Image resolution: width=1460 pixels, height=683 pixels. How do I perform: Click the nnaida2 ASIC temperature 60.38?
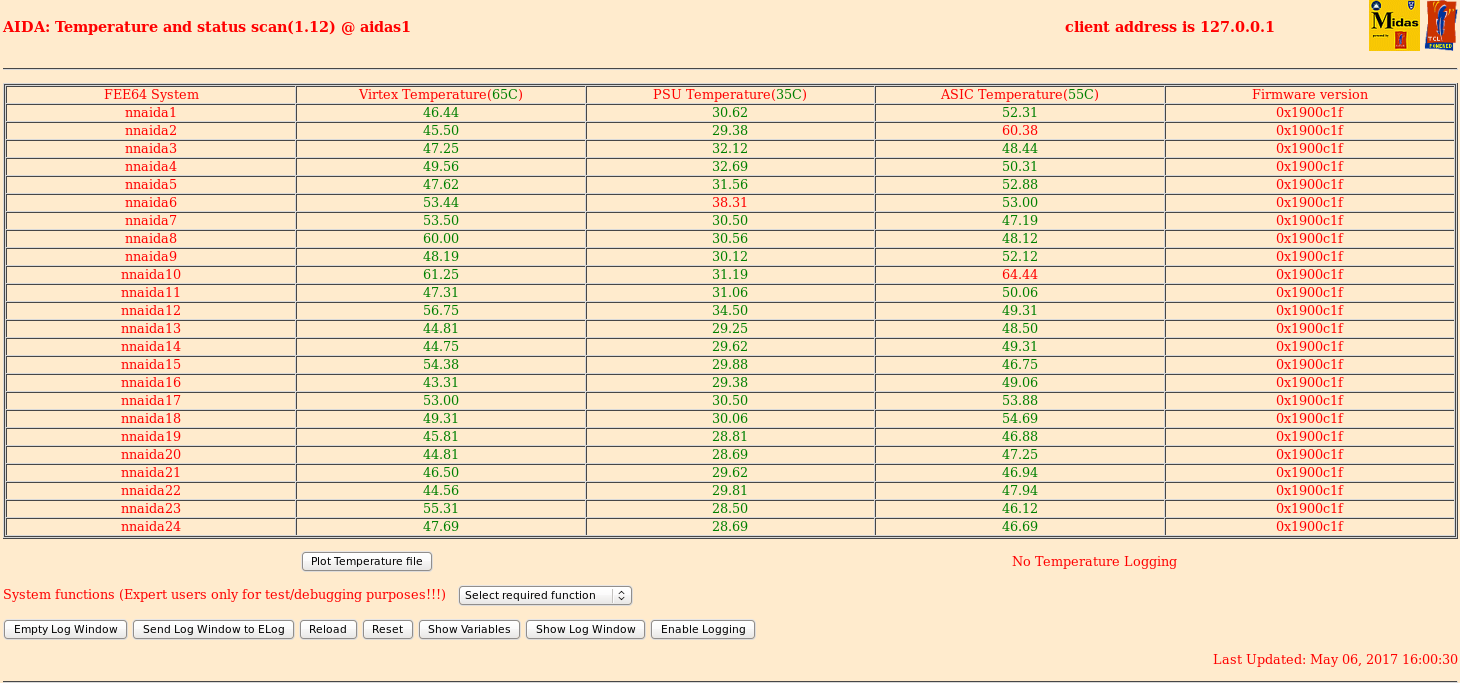(x=1019, y=131)
